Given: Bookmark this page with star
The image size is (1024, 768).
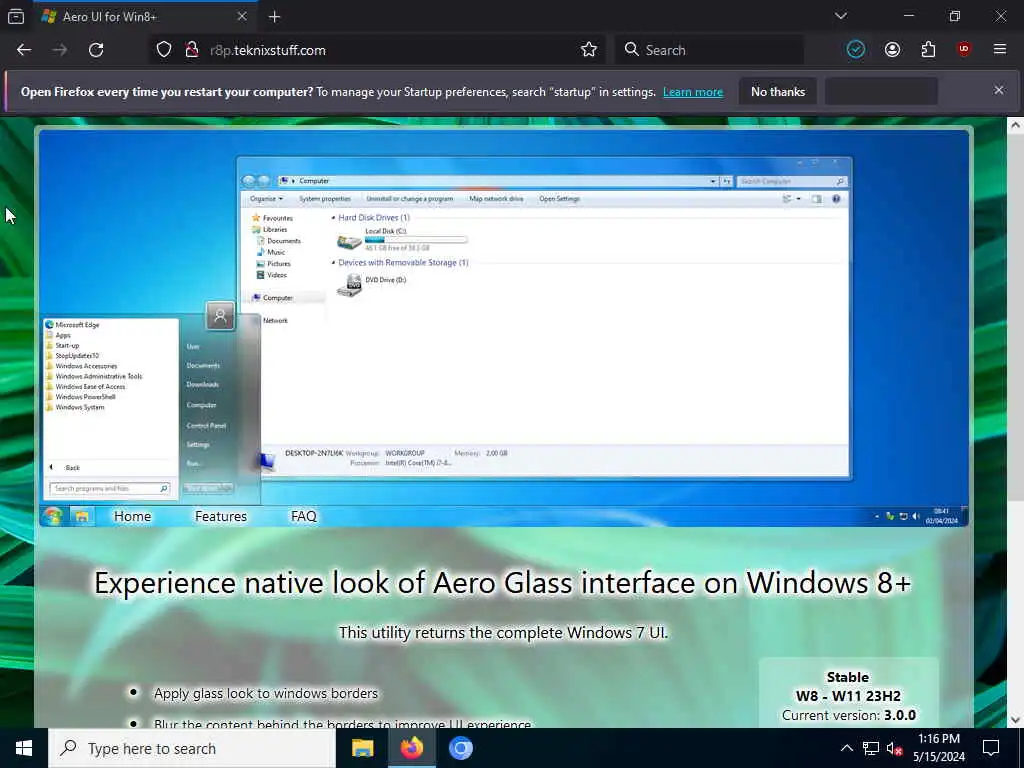Looking at the screenshot, I should pos(588,50).
